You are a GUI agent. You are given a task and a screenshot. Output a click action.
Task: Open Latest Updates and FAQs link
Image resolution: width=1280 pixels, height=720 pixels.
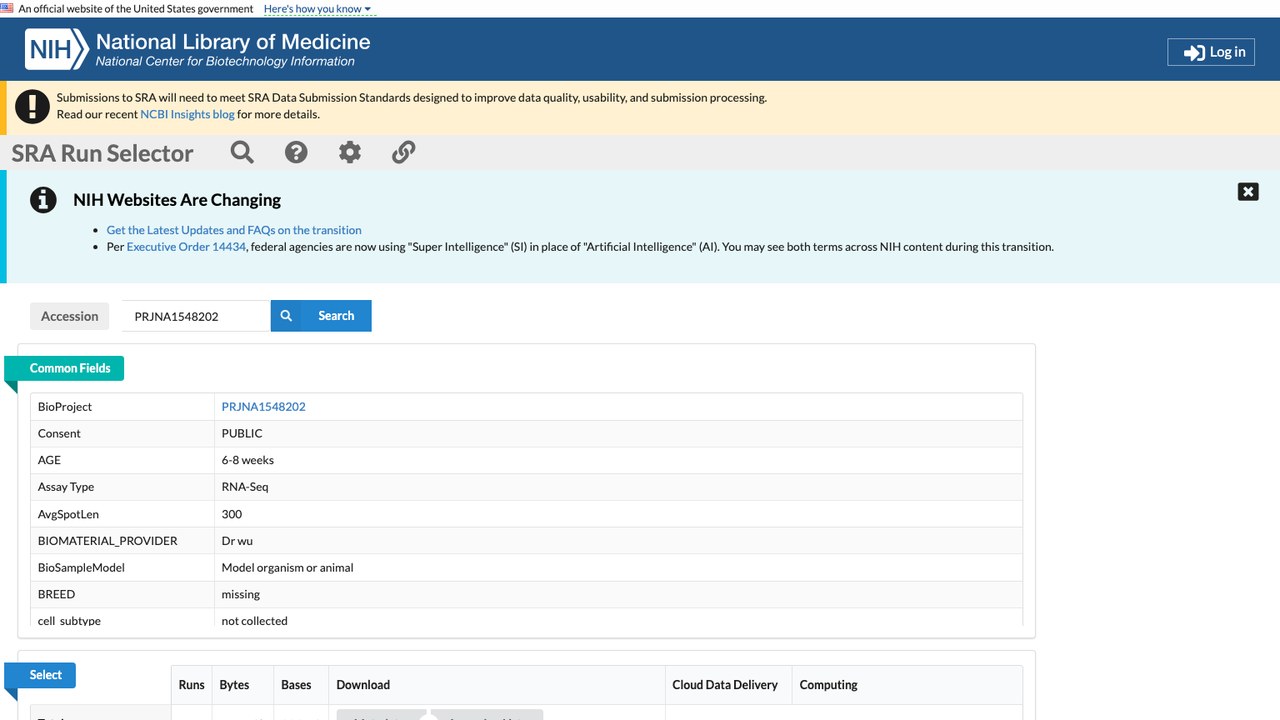(x=234, y=230)
